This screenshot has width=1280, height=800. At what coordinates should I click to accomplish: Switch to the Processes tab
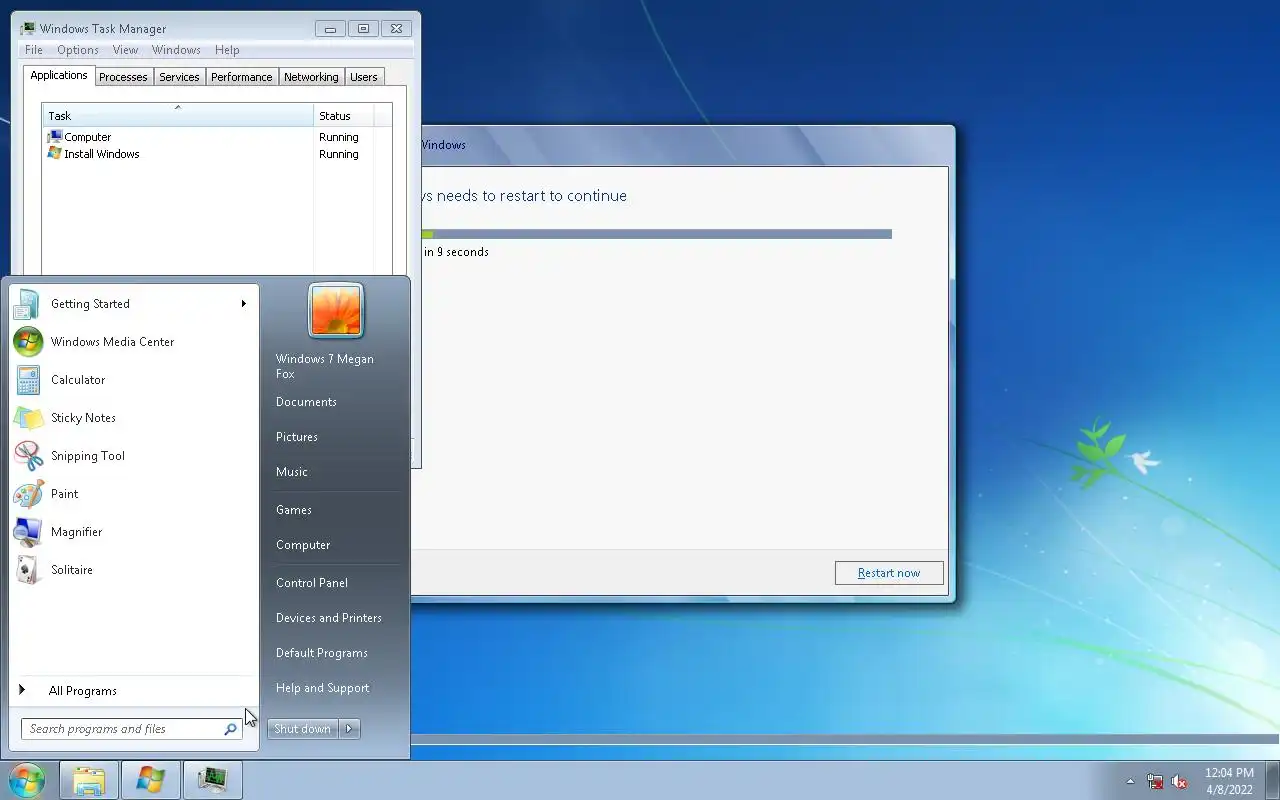[x=123, y=77]
